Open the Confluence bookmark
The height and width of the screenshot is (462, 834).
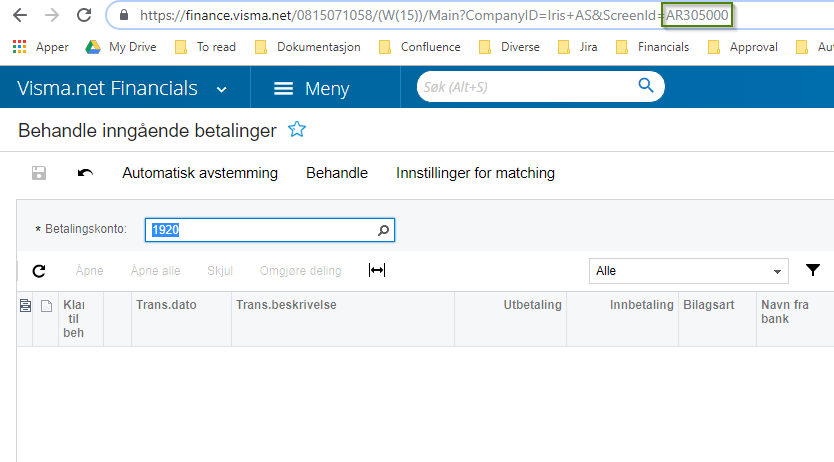click(420, 47)
